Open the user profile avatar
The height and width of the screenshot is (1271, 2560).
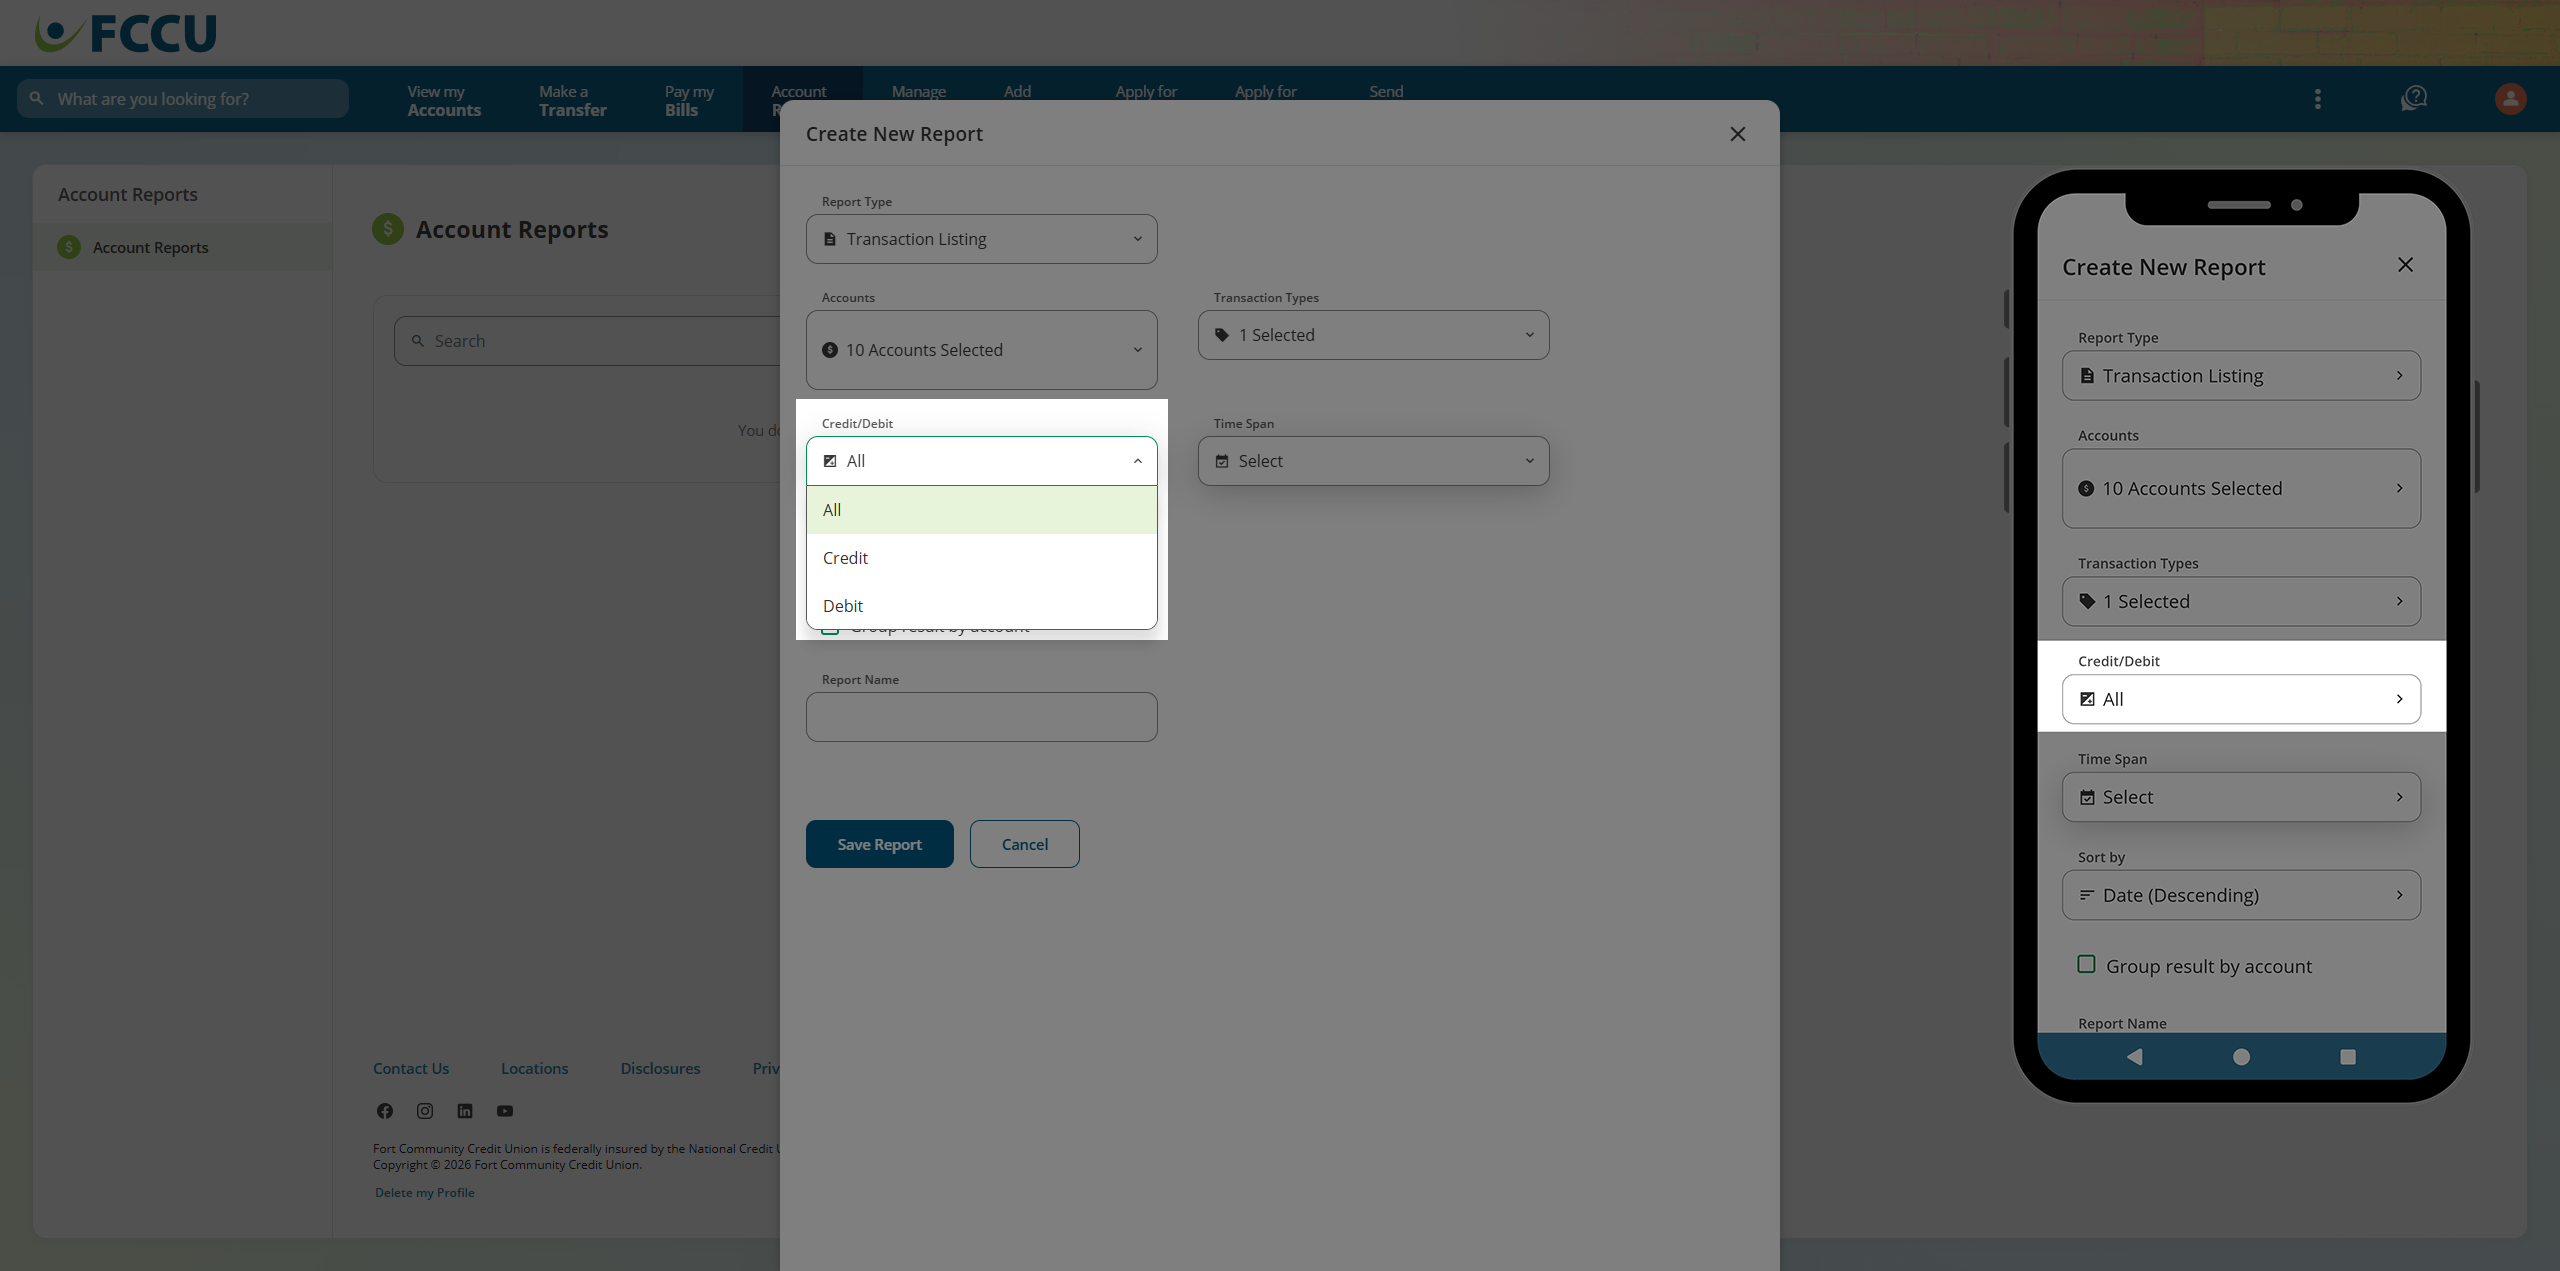click(x=2510, y=99)
